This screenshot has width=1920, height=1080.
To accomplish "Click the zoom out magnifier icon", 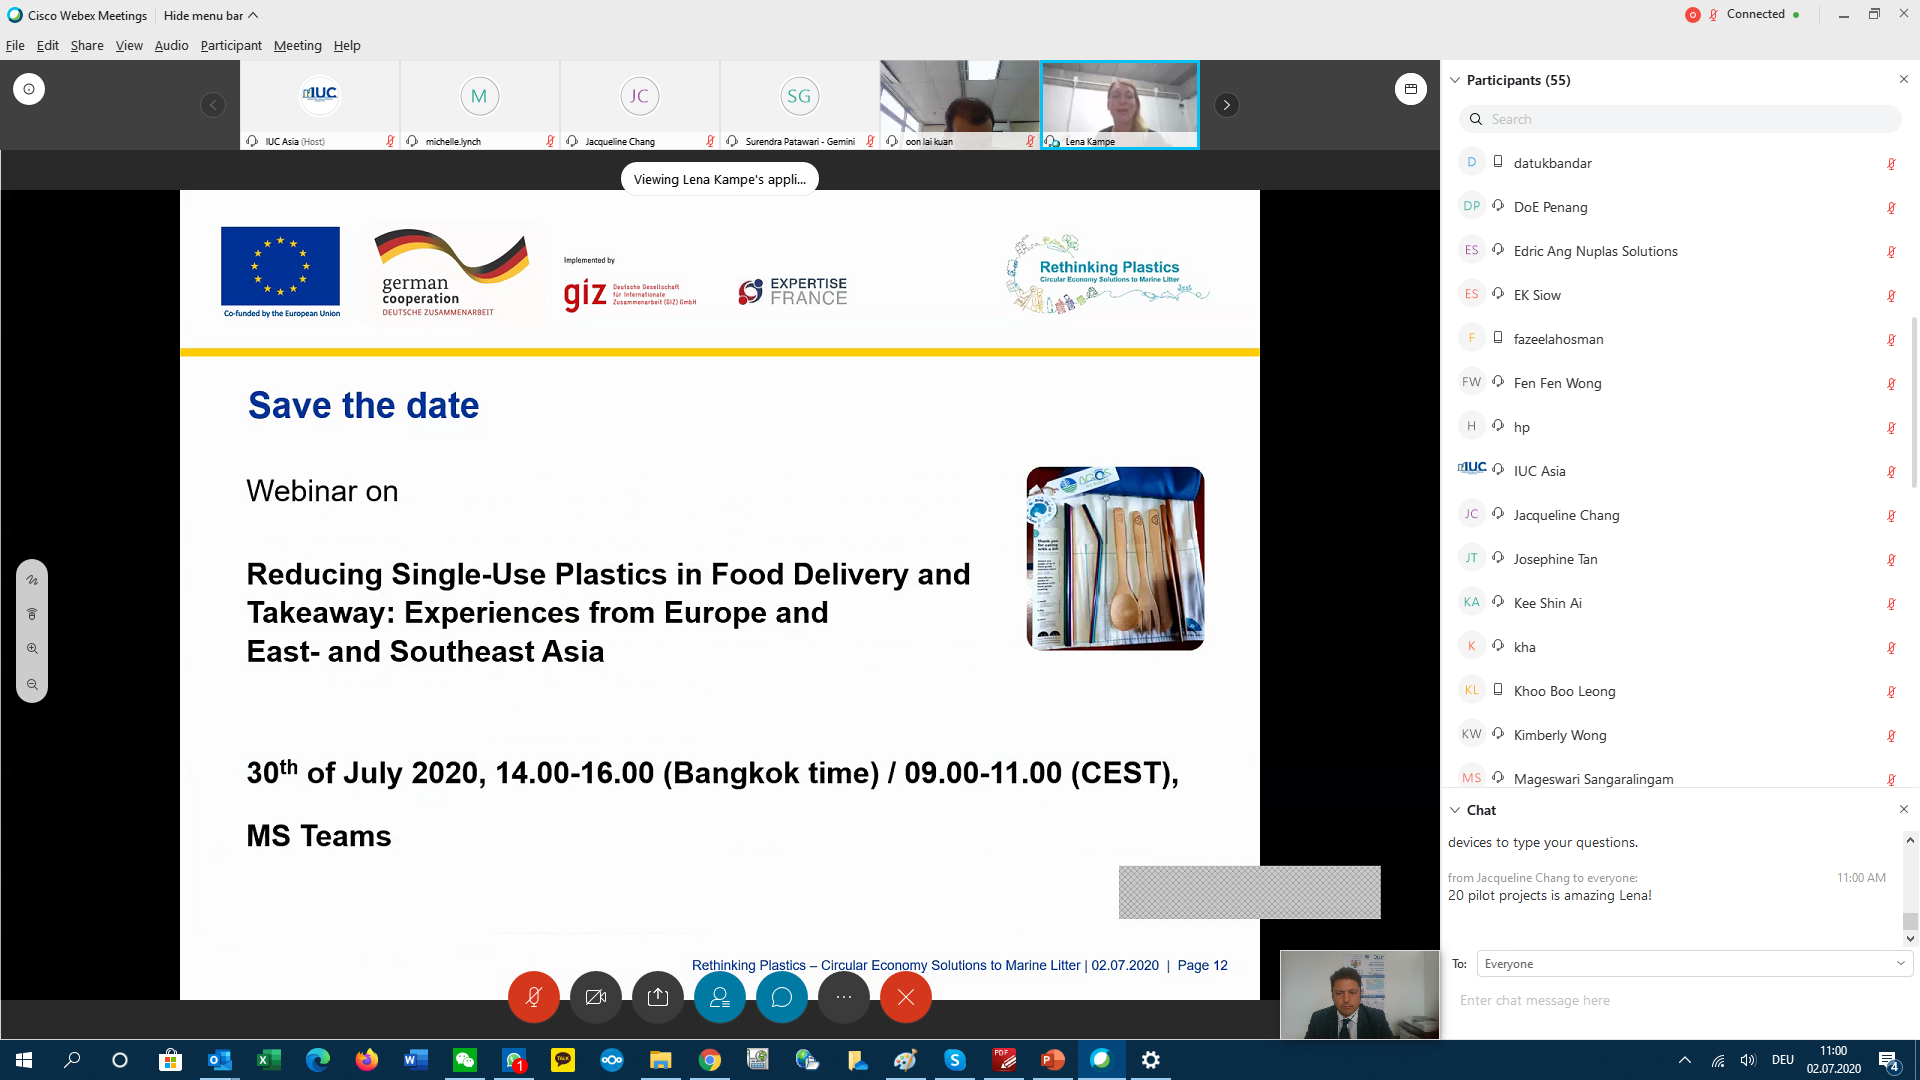I will 32,685.
